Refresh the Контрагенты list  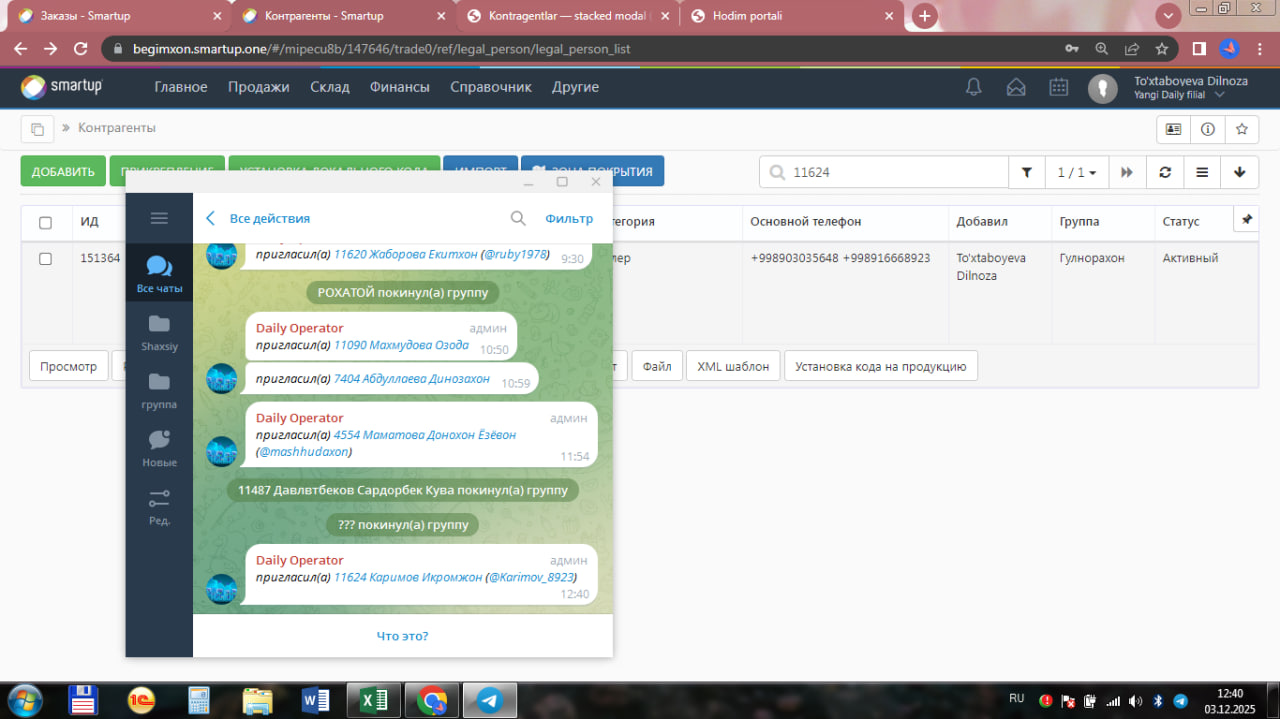pyautogui.click(x=1165, y=172)
